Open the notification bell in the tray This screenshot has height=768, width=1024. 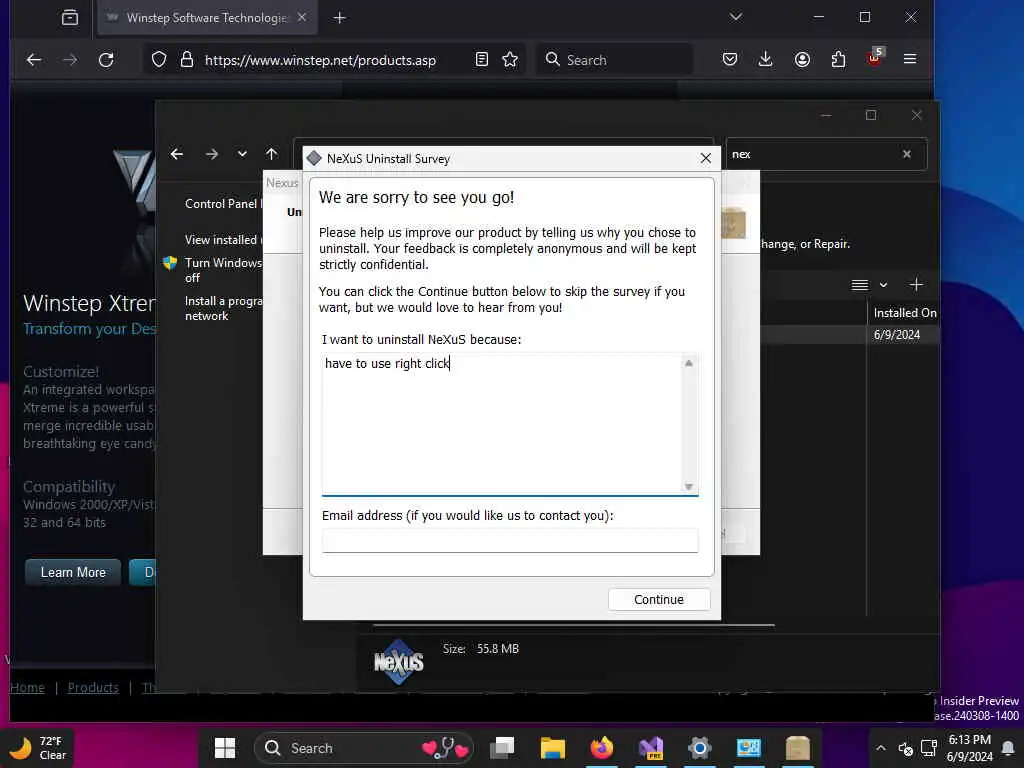1008,748
